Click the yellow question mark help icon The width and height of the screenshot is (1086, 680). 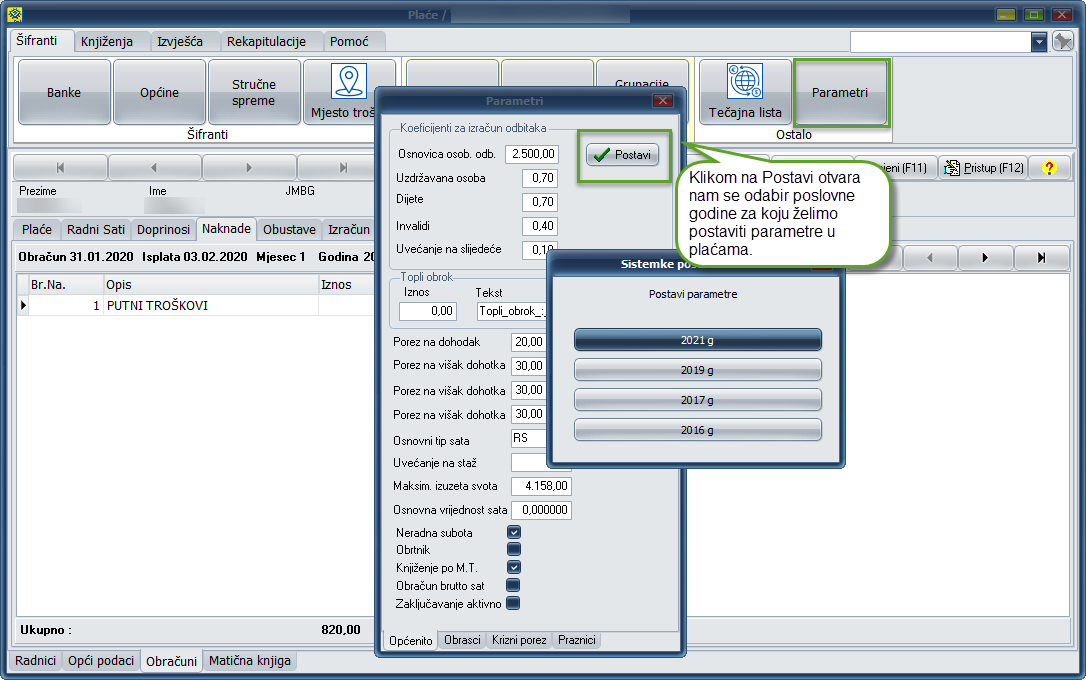click(1048, 168)
